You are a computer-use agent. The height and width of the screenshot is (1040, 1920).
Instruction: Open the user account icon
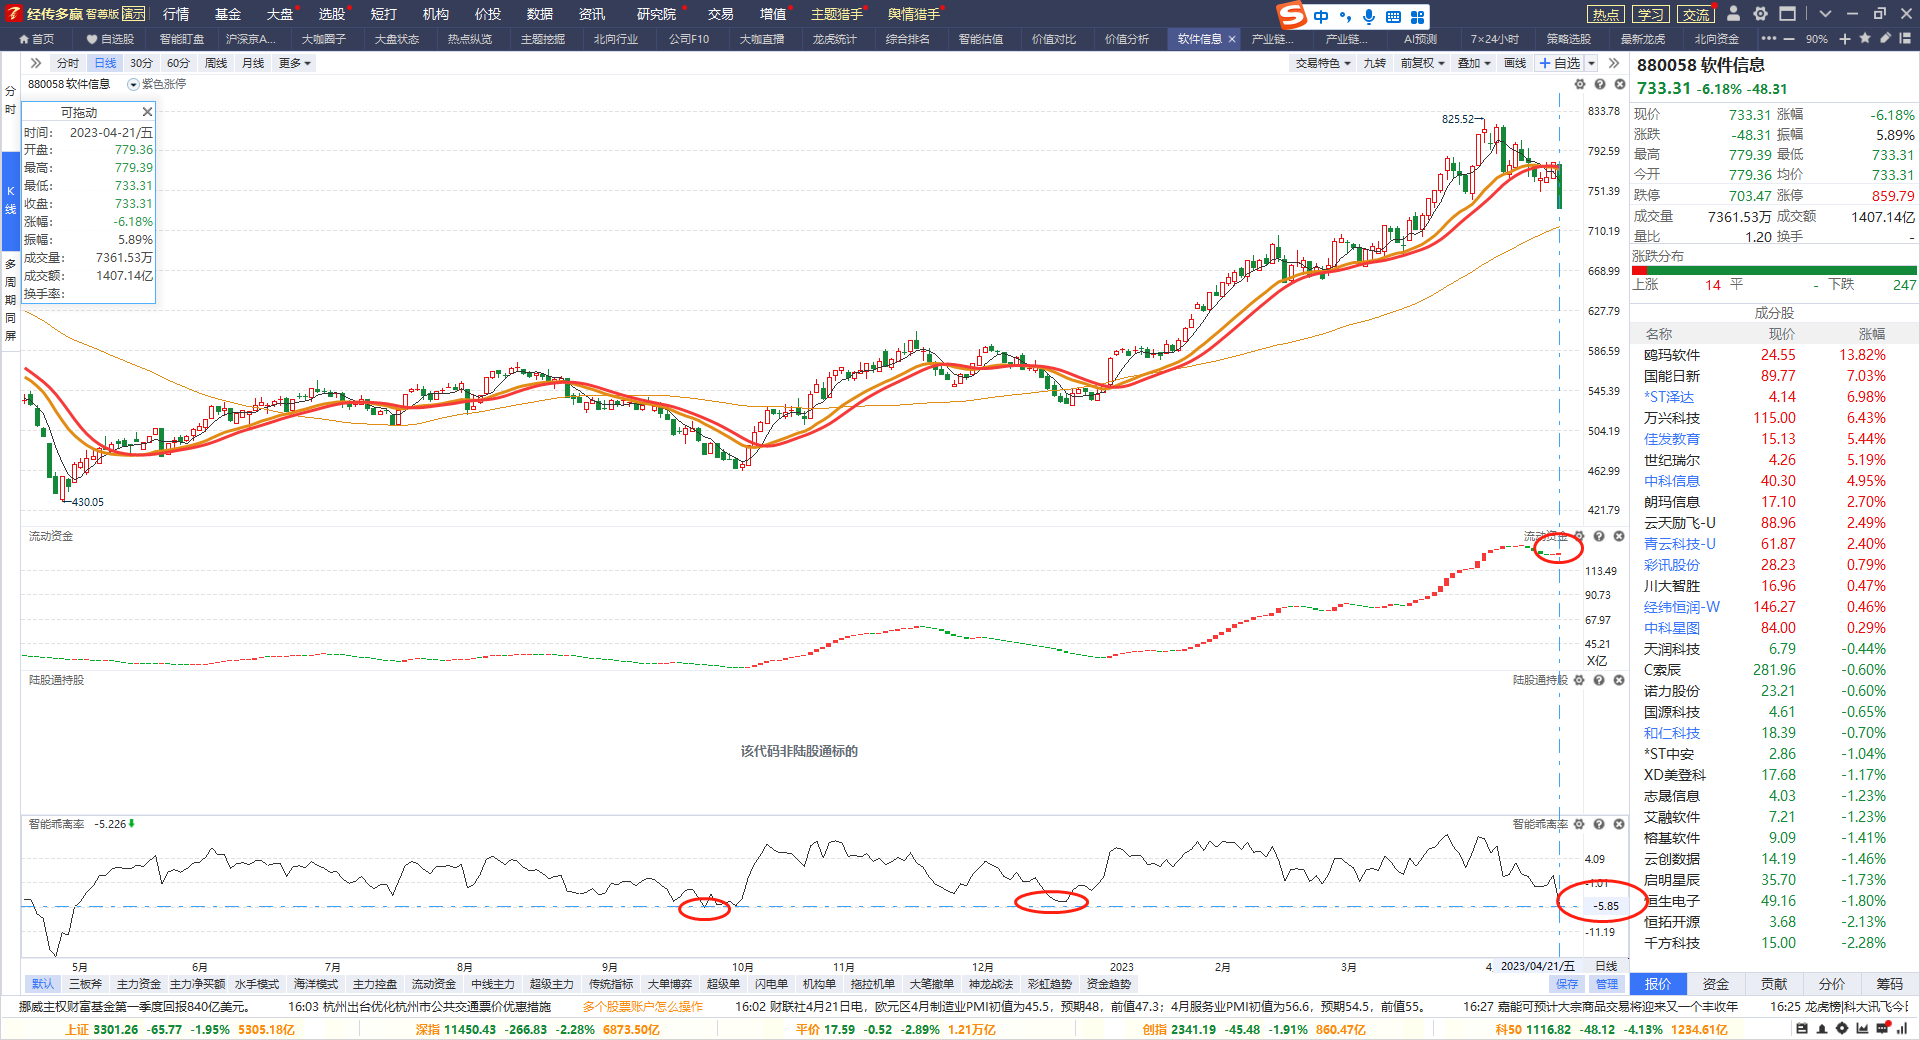point(1734,14)
